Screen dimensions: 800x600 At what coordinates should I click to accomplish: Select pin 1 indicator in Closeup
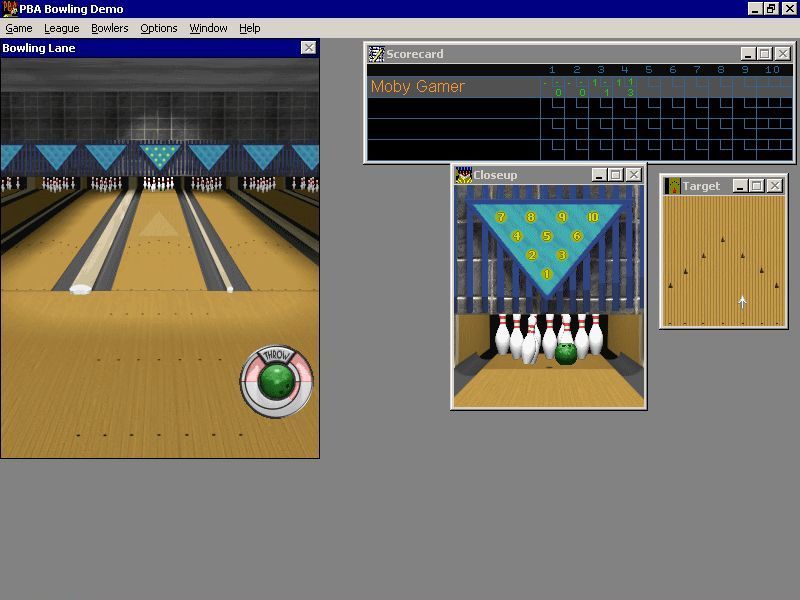click(x=547, y=274)
